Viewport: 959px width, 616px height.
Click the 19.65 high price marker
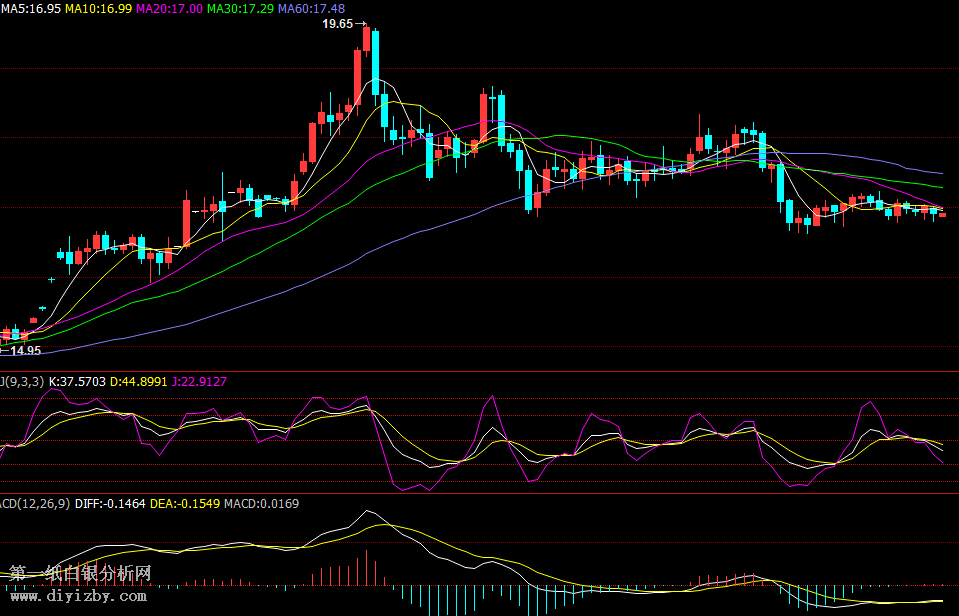coord(338,24)
